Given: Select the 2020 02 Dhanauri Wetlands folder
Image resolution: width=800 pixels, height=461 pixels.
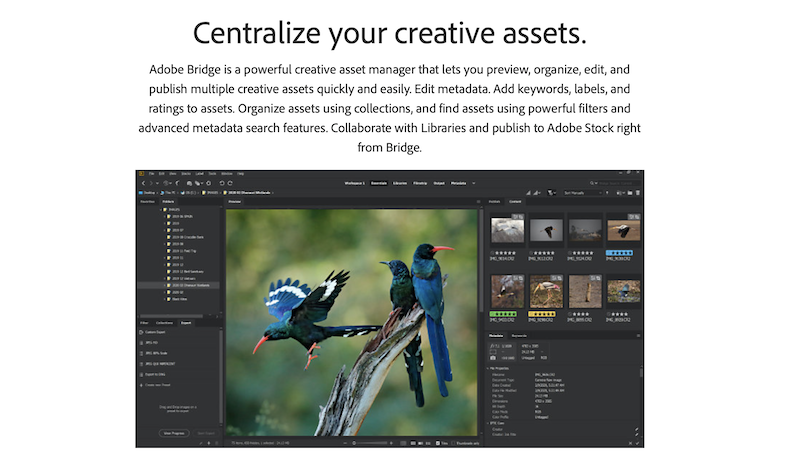Looking at the screenshot, I should pyautogui.click(x=191, y=285).
